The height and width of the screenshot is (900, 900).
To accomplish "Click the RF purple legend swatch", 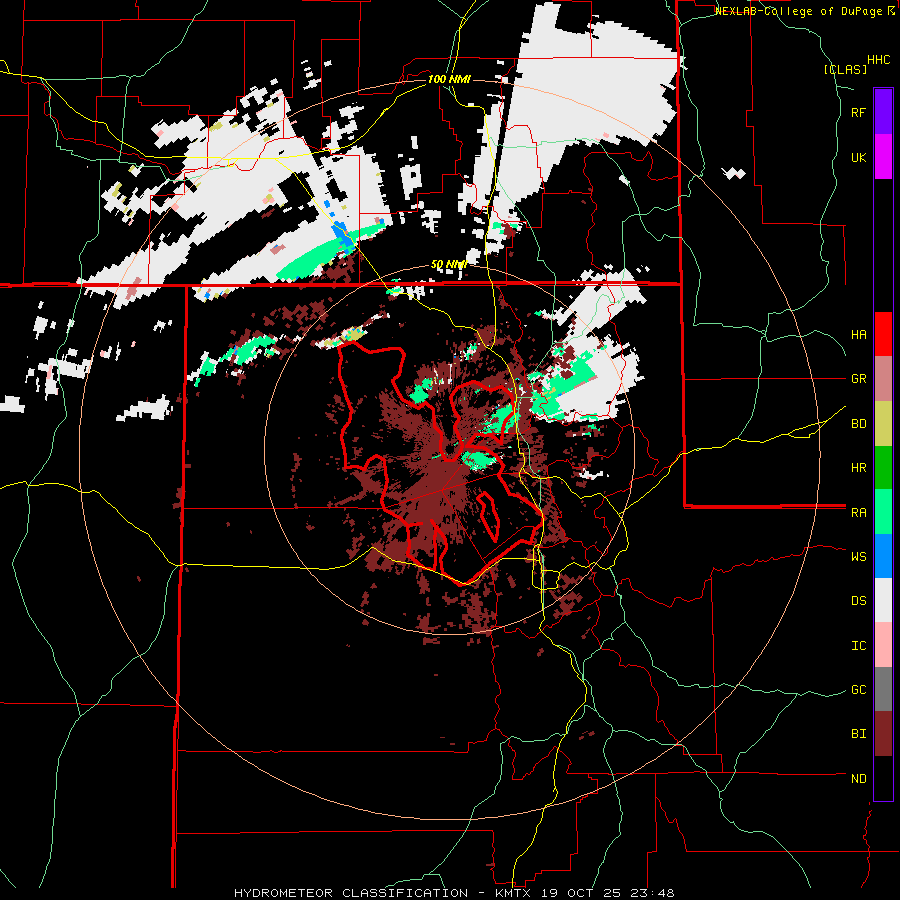I will (x=883, y=112).
